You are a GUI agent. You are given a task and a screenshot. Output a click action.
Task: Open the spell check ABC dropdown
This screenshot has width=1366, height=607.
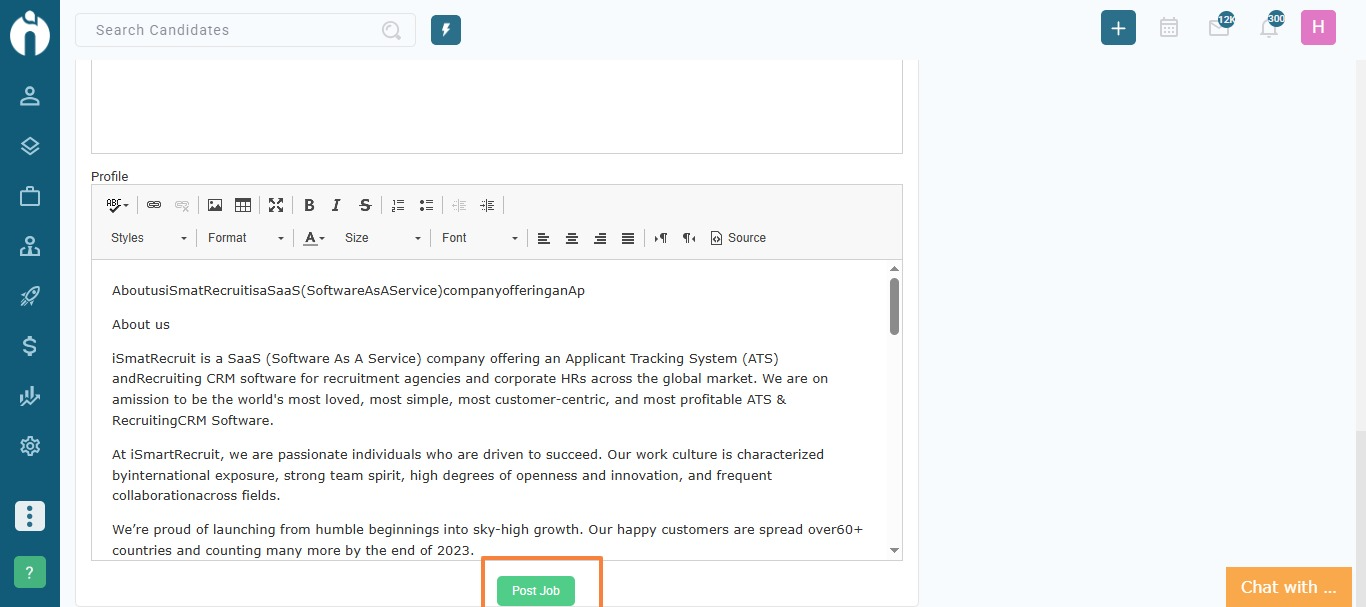117,205
